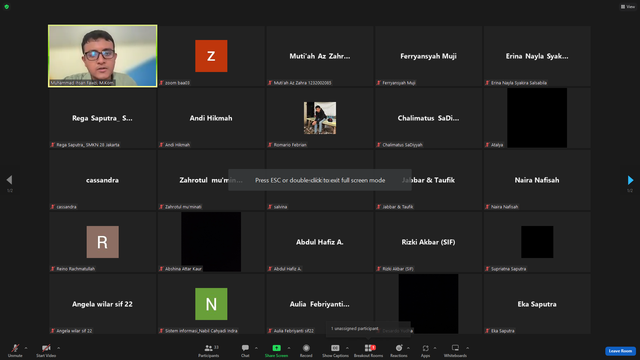Open the Reactions menu
This screenshot has width=640, height=360.
399,350
